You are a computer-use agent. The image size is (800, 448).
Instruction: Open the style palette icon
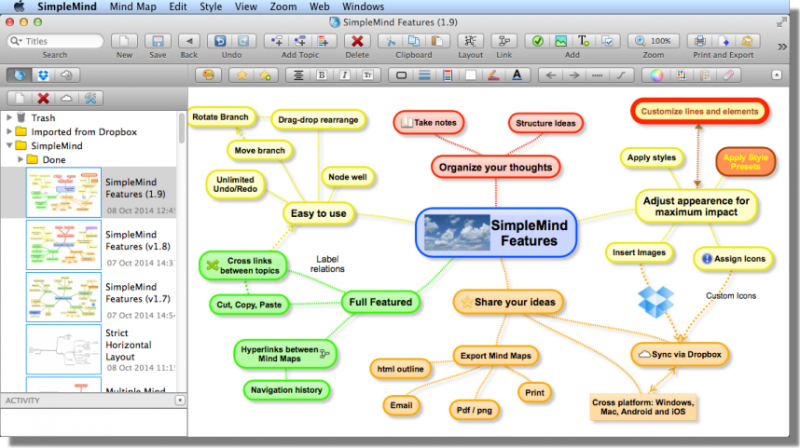pos(208,75)
